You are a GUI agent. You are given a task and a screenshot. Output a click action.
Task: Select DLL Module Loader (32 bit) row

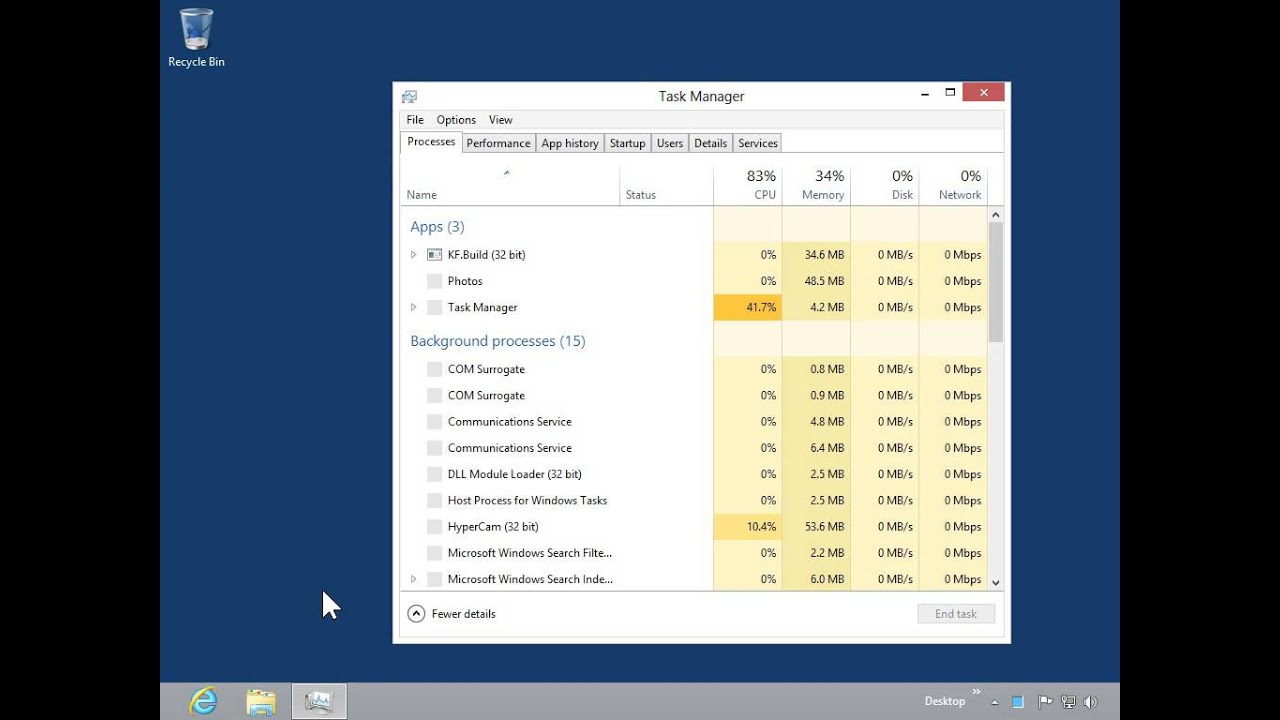(694, 474)
